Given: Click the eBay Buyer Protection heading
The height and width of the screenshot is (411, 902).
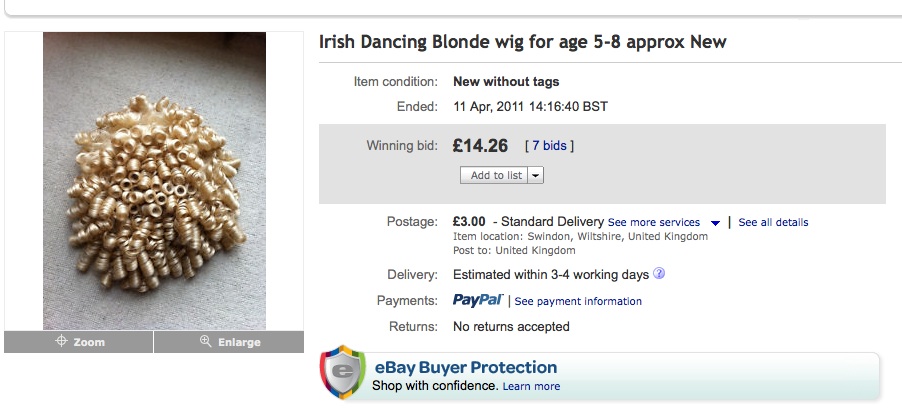Looking at the screenshot, I should pyautogui.click(x=465, y=367).
